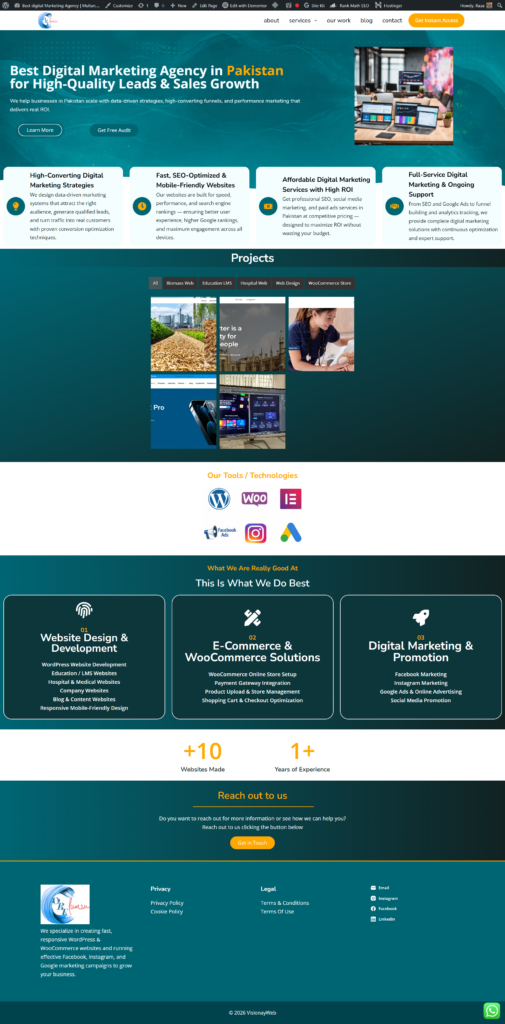Open the Terms & Conditions footer link
505x1024 pixels.
(285, 903)
